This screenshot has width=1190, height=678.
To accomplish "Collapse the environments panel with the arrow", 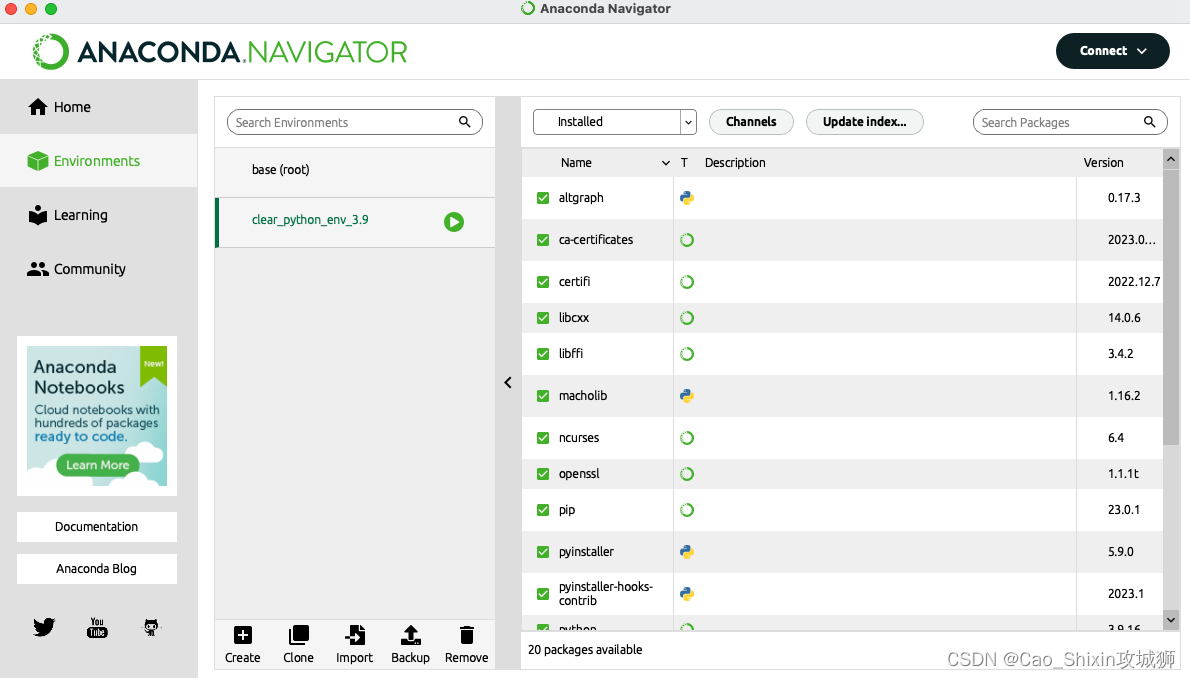I will [x=508, y=383].
